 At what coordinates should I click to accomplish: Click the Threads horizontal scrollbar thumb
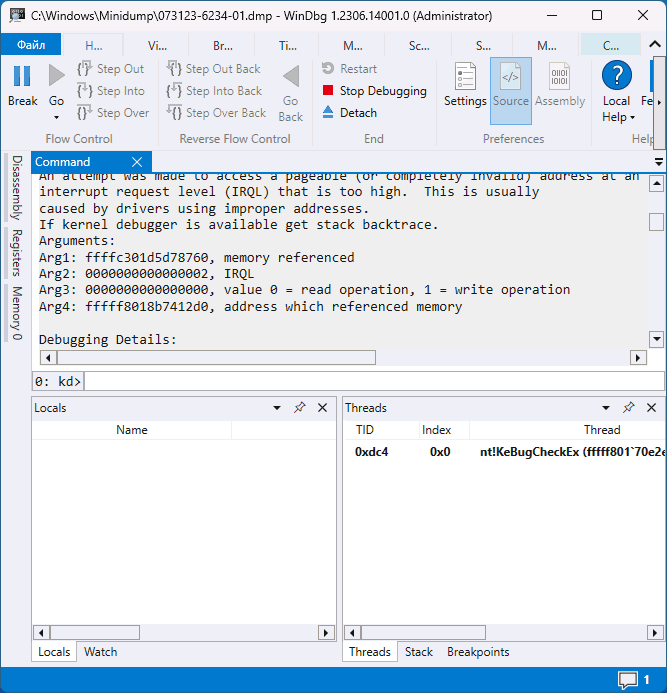(x=423, y=633)
